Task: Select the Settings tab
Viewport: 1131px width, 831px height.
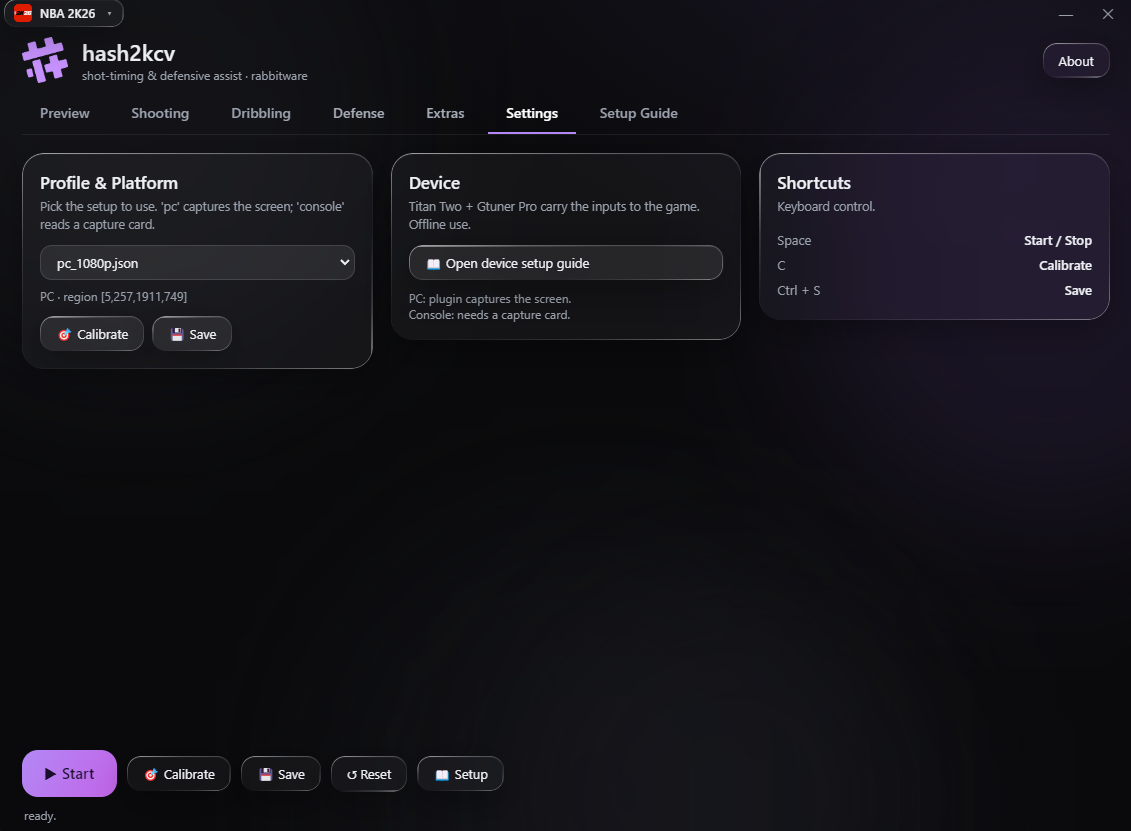Action: point(532,113)
